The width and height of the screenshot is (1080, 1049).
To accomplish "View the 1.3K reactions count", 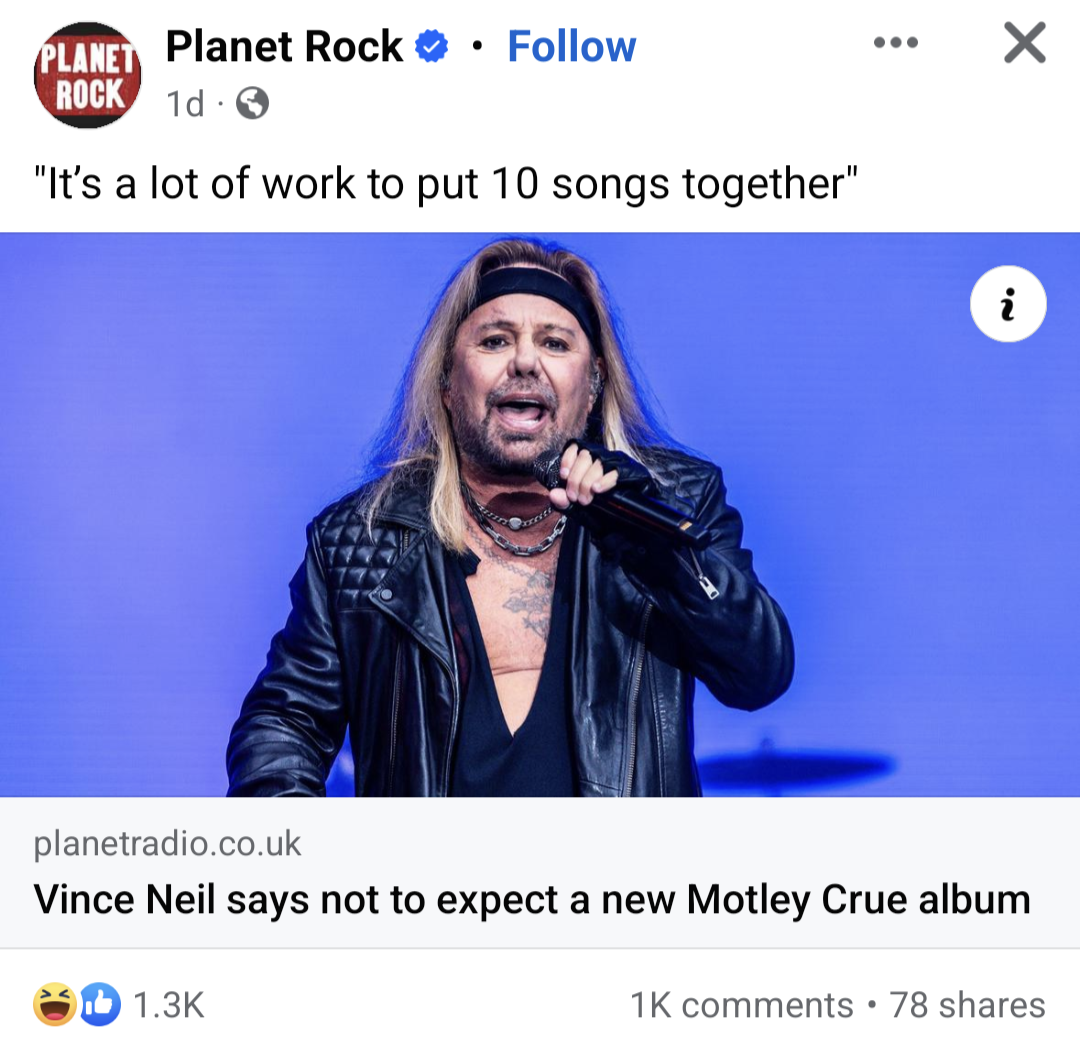I will [168, 1005].
